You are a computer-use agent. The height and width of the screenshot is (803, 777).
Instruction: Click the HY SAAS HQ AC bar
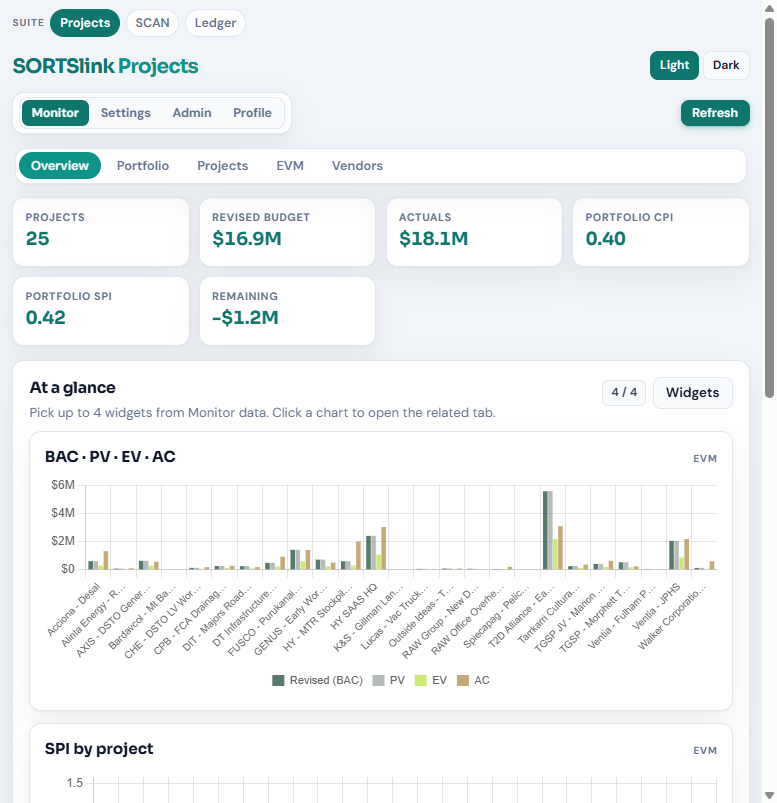[384, 548]
